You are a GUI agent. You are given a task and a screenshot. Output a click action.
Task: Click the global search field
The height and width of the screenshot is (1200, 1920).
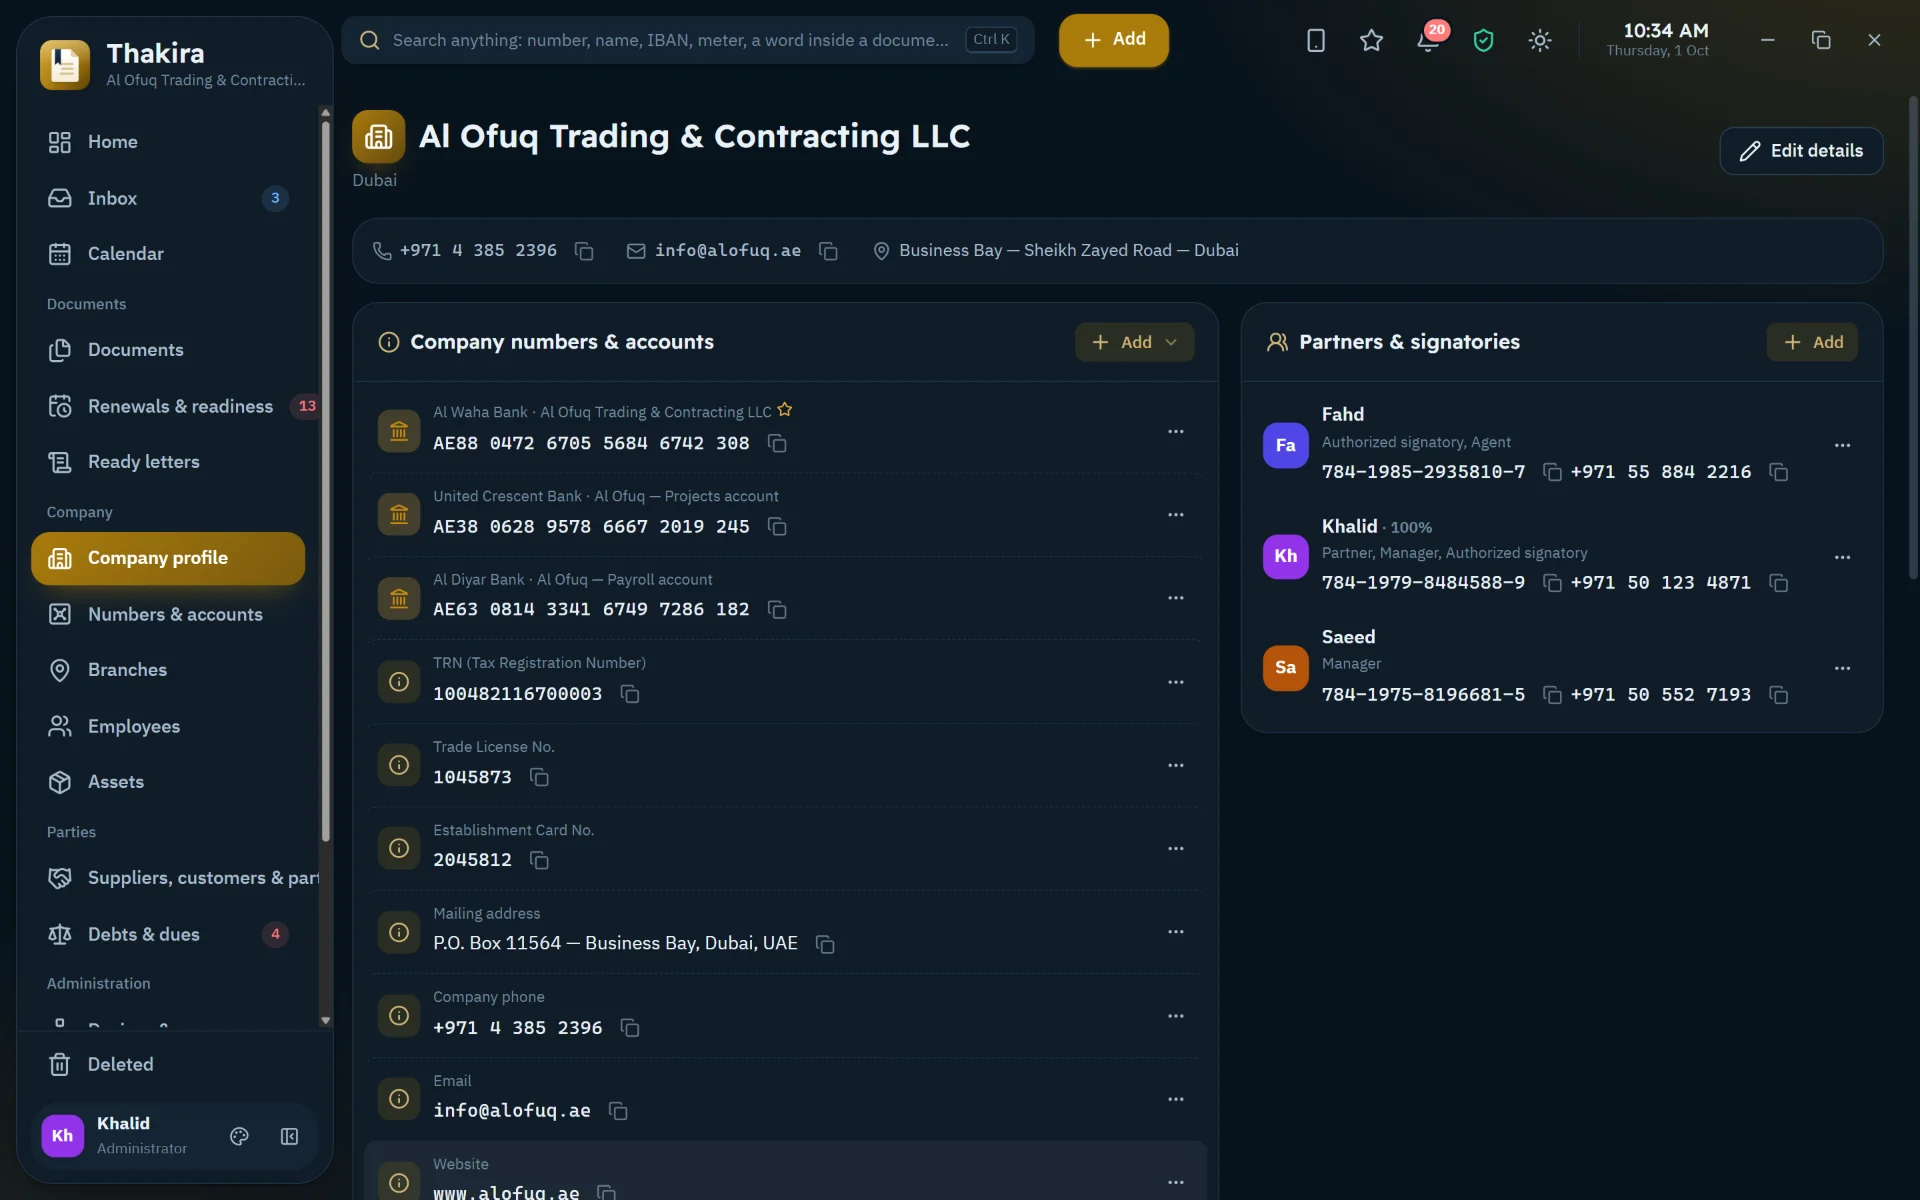click(688, 40)
